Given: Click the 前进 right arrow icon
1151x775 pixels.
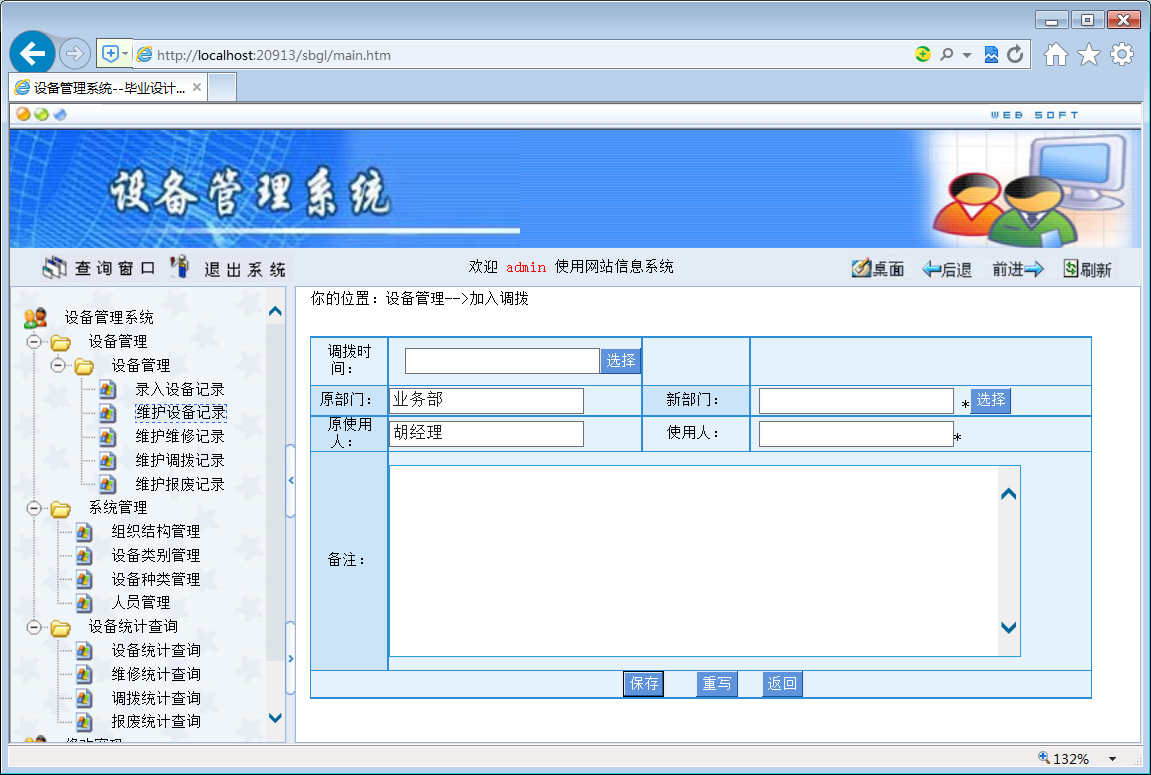Looking at the screenshot, I should pos(1034,269).
